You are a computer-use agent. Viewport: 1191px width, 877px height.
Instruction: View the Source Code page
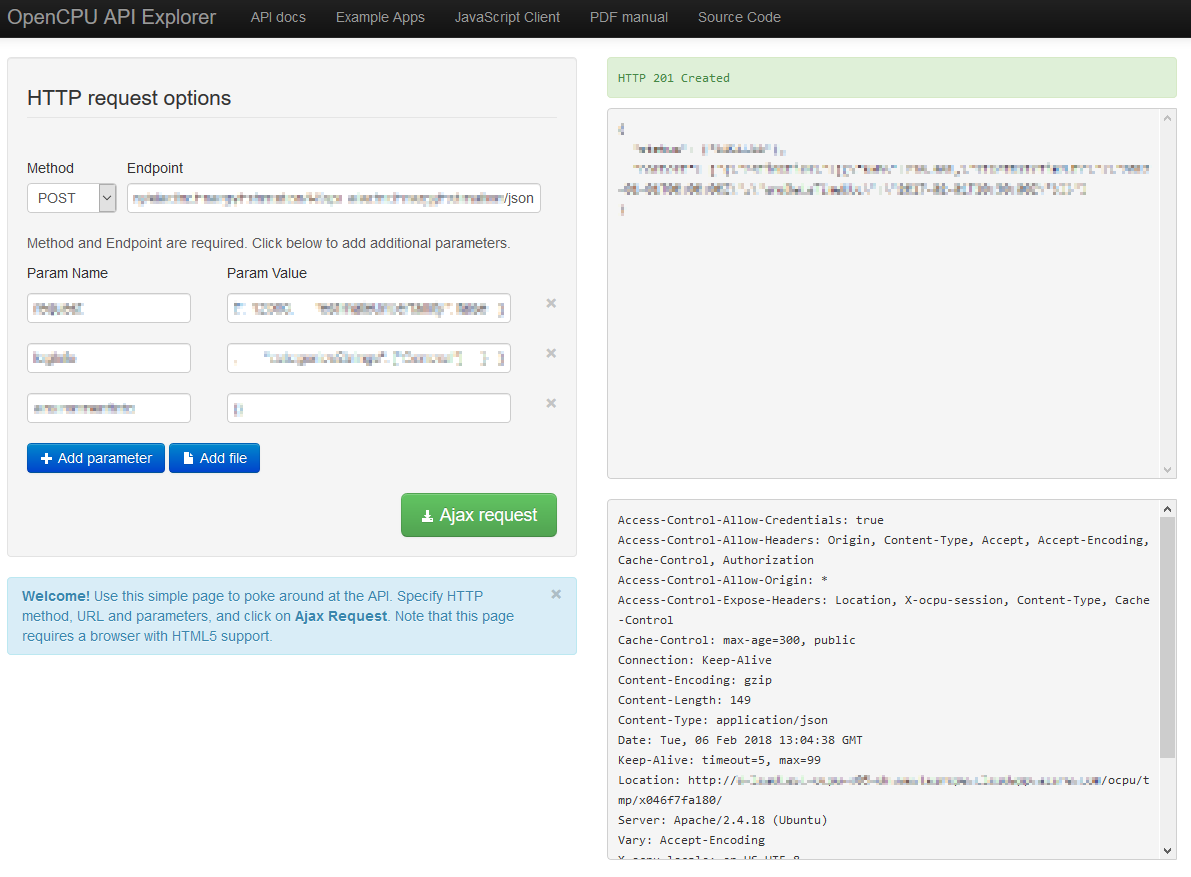point(739,17)
